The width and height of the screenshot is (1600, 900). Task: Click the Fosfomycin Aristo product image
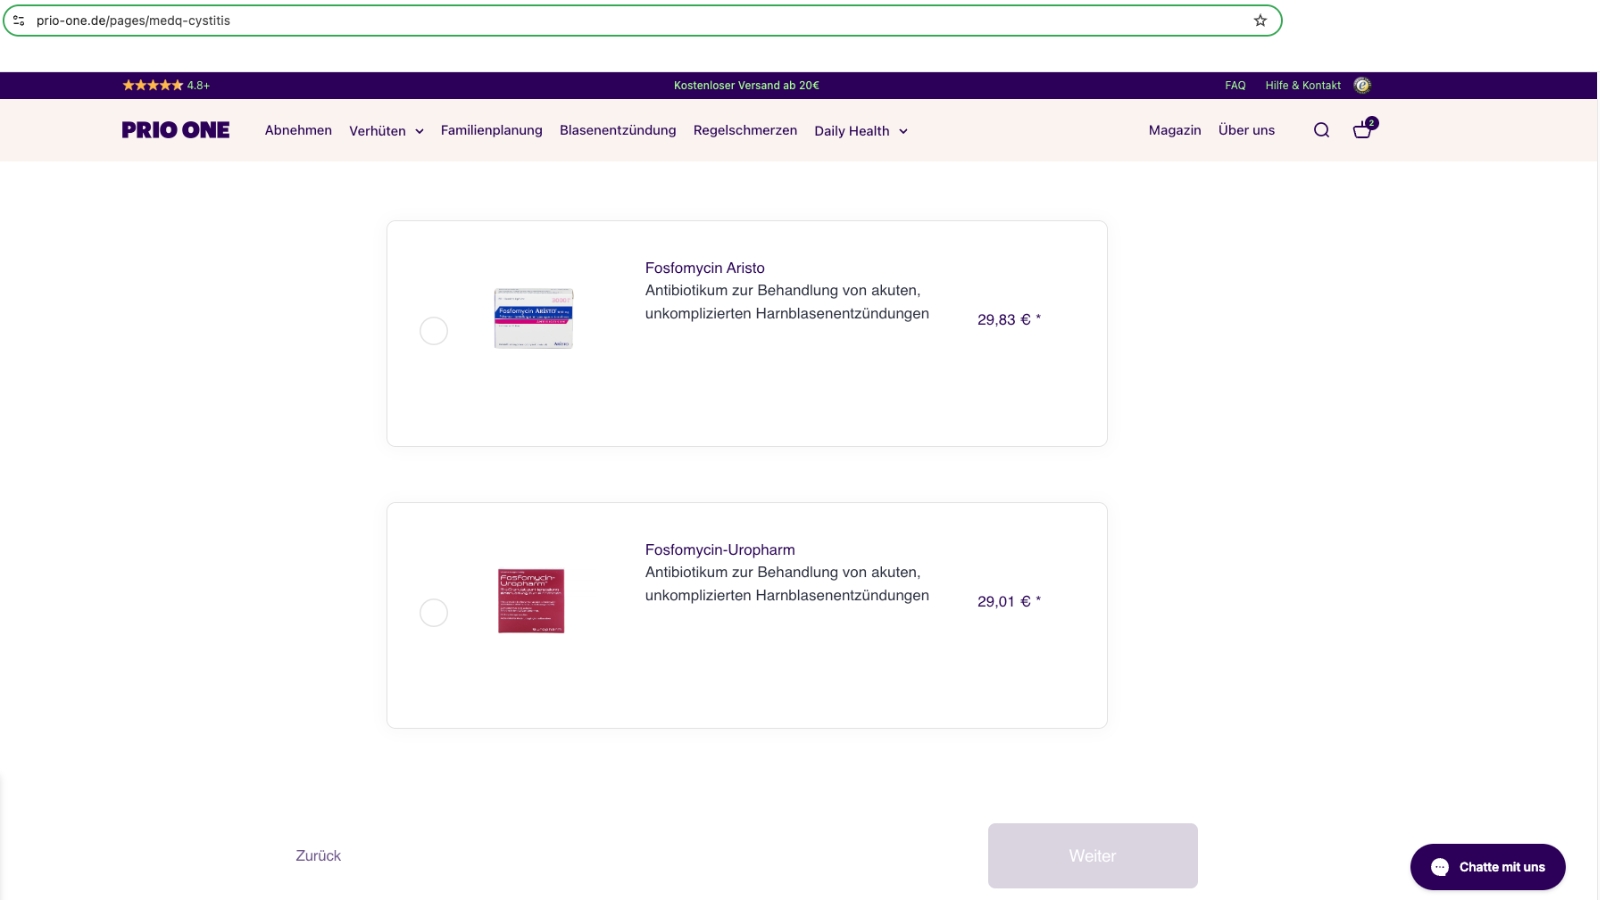click(x=533, y=319)
